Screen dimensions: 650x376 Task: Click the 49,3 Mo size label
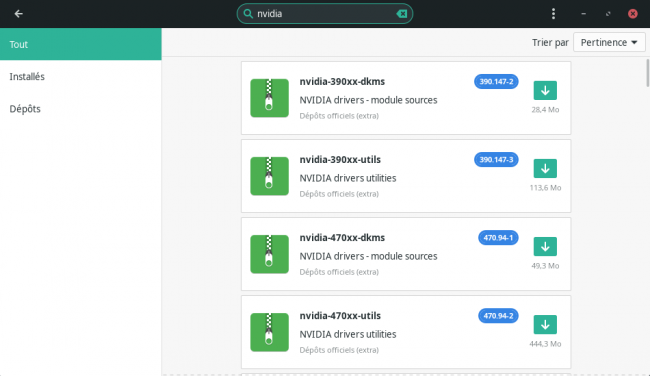click(545, 266)
